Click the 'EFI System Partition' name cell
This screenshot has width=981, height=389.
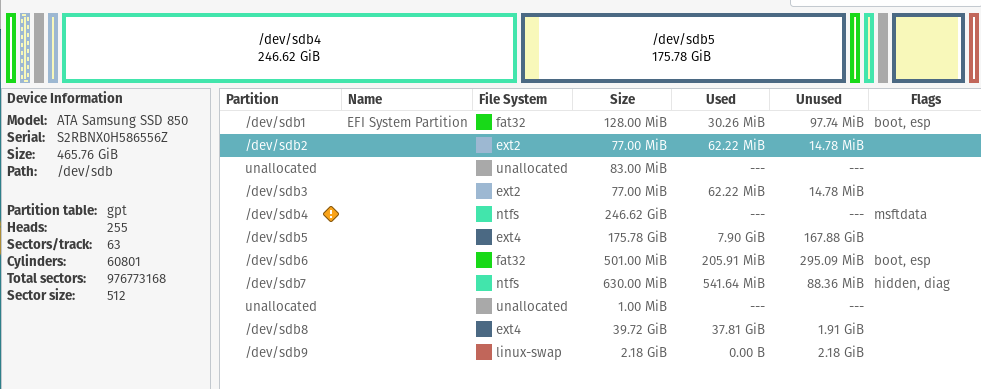tap(407, 122)
